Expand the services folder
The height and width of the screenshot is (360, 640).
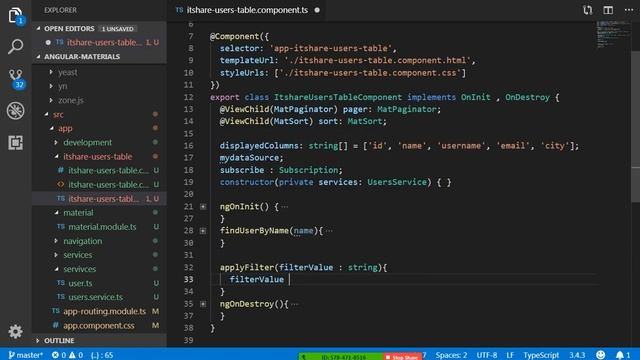coord(99,255)
